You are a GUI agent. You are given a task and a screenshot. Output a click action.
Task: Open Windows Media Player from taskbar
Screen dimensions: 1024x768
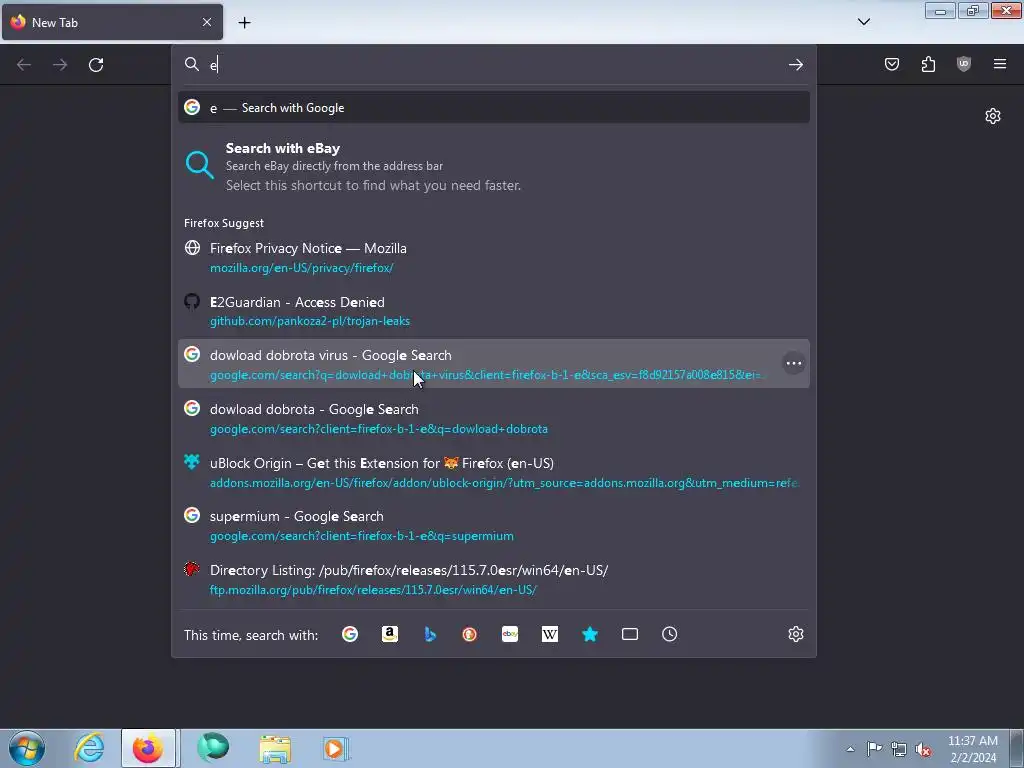click(336, 749)
